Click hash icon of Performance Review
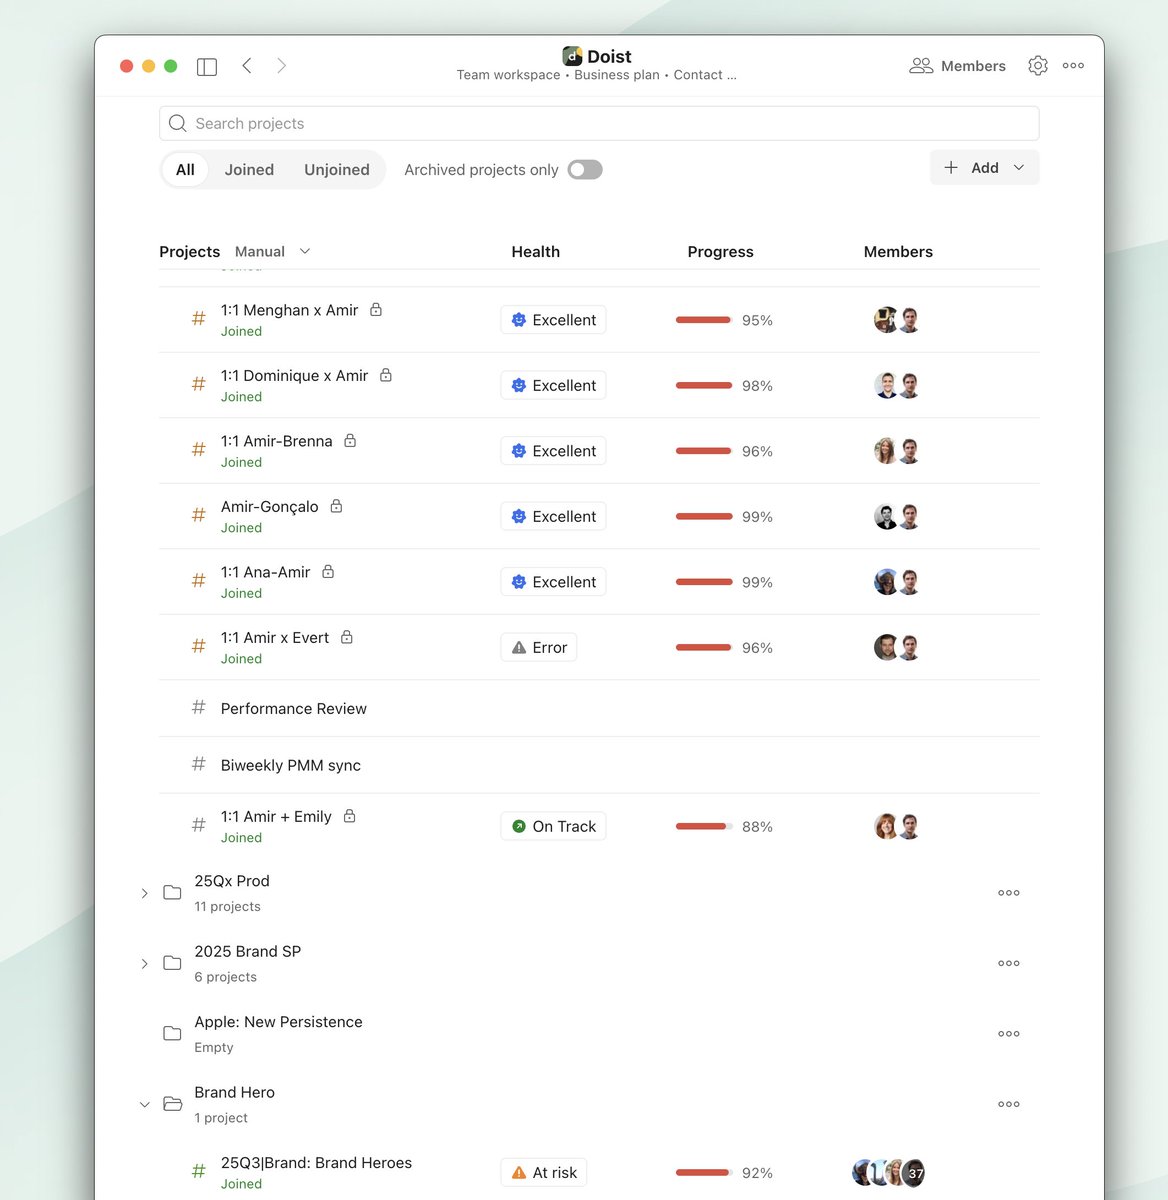 198,708
